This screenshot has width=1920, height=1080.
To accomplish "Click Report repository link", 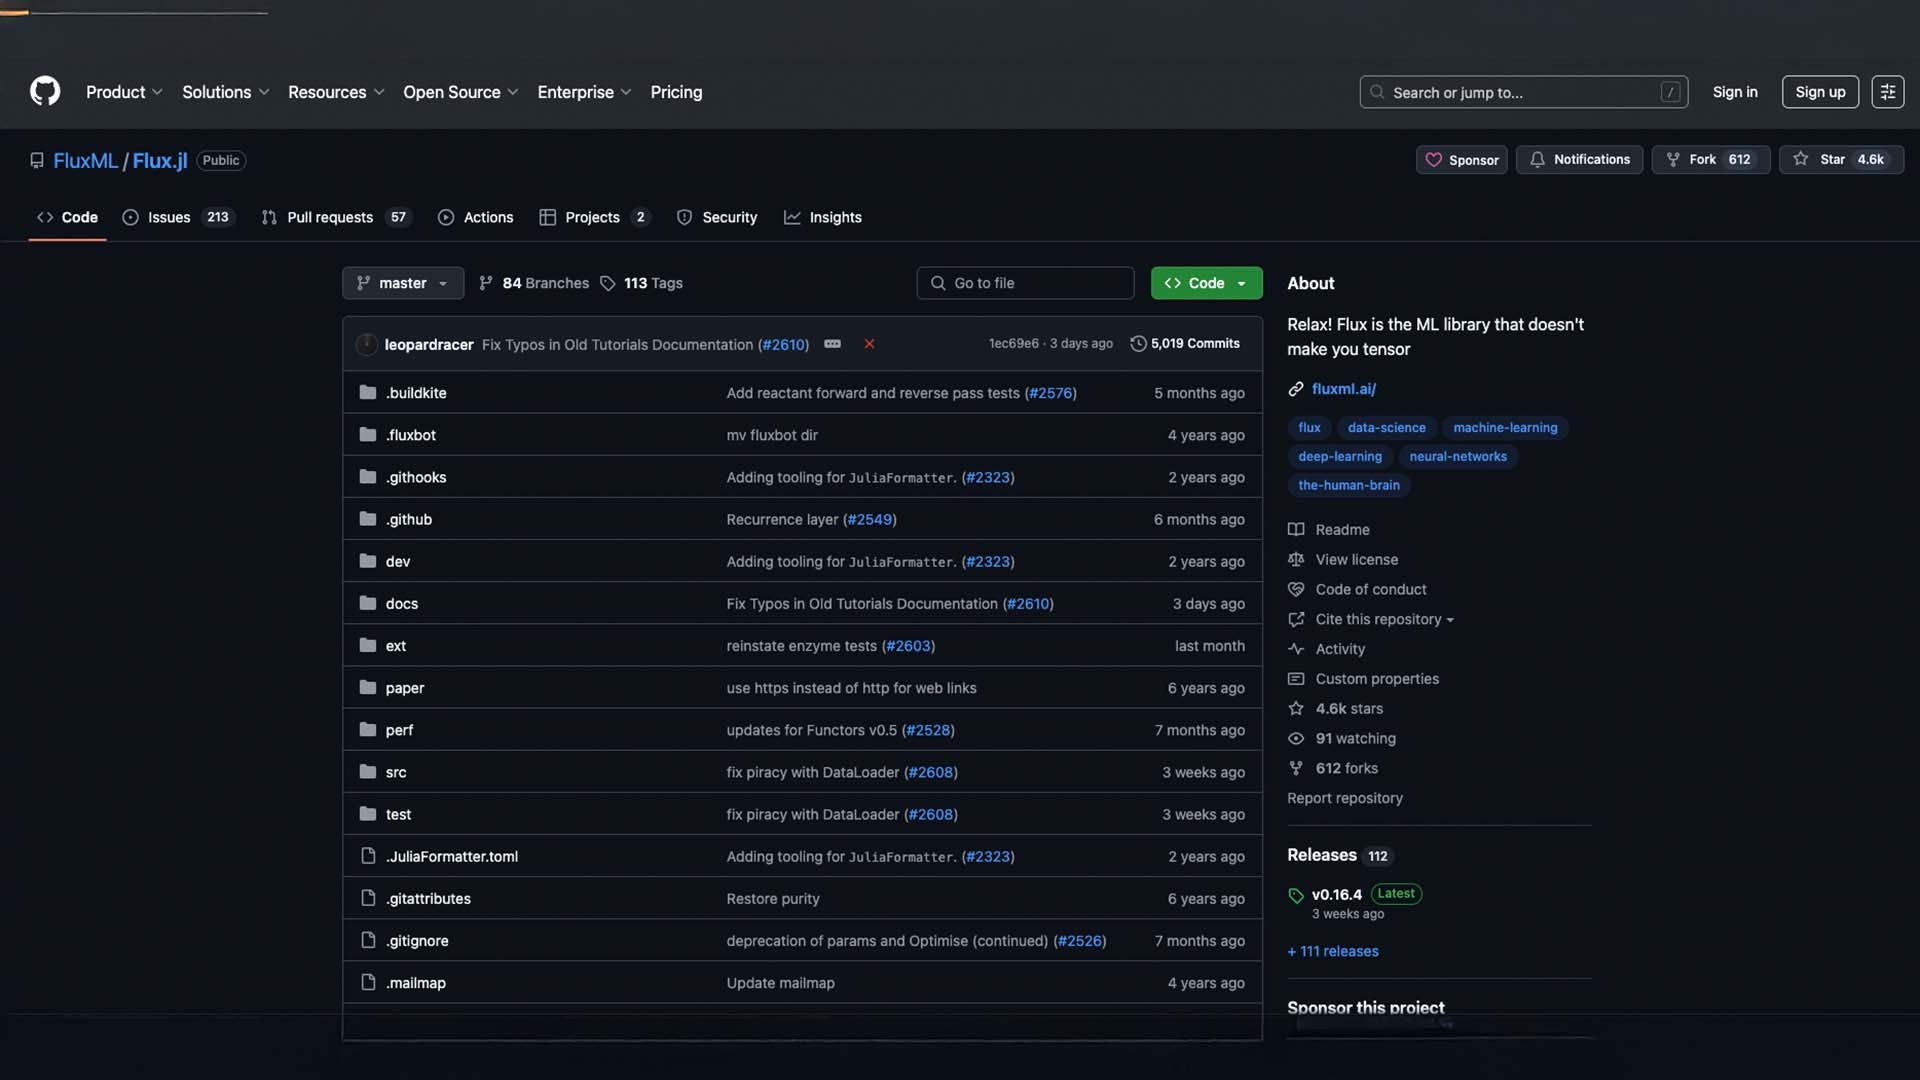I will [x=1345, y=799].
